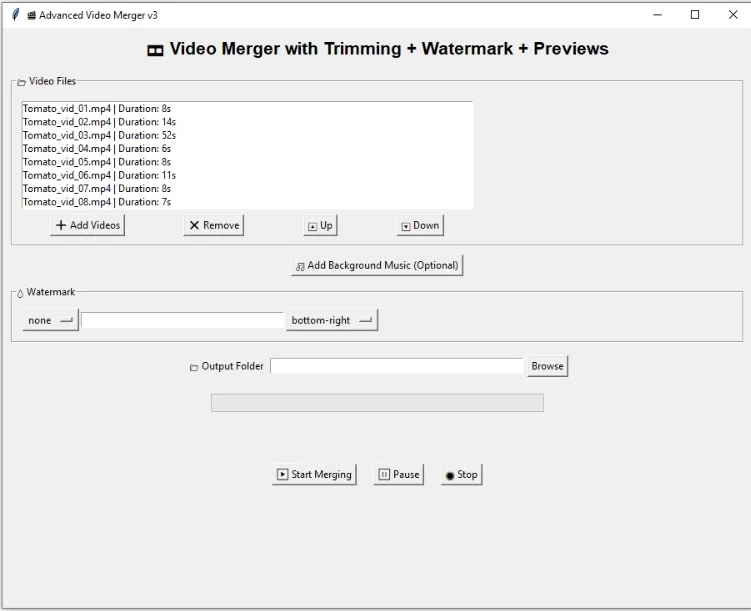The height and width of the screenshot is (611, 751).
Task: Click the Add Videos plus button
Action: (88, 225)
